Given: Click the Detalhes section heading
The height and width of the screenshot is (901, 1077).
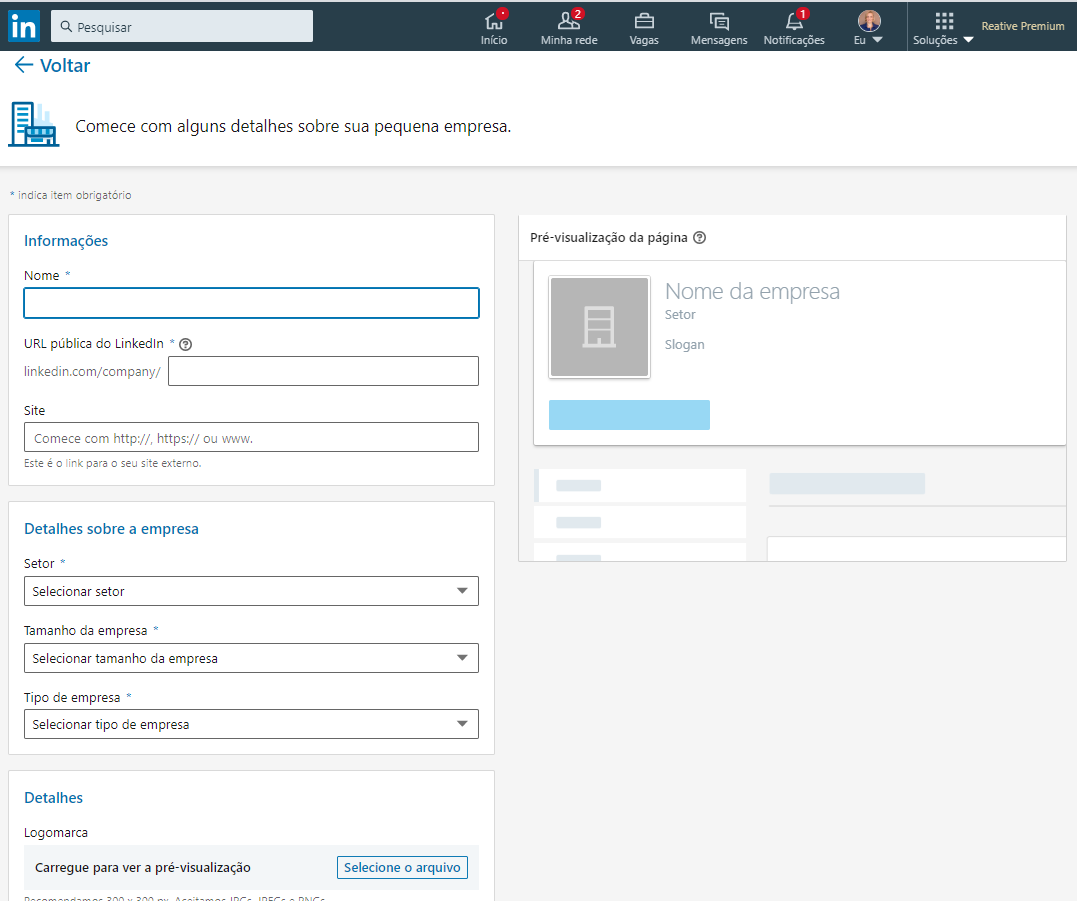Looking at the screenshot, I should click(54, 798).
